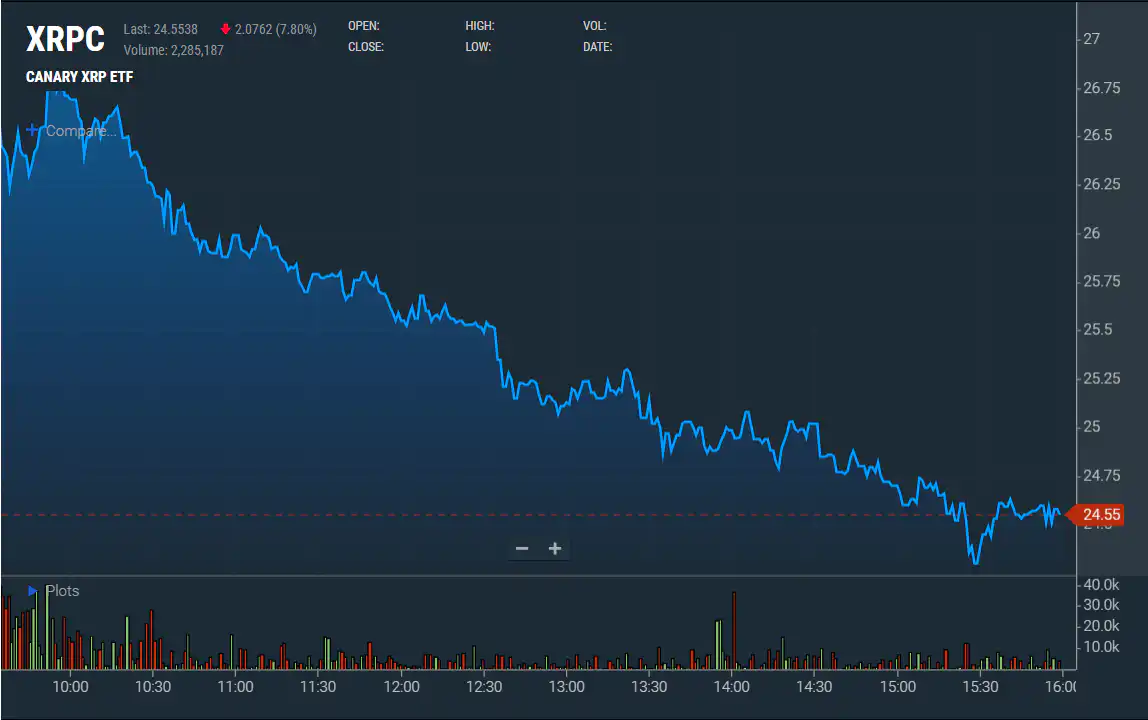Expand the Plots panel
The width and height of the screenshot is (1148, 720).
(x=62, y=591)
